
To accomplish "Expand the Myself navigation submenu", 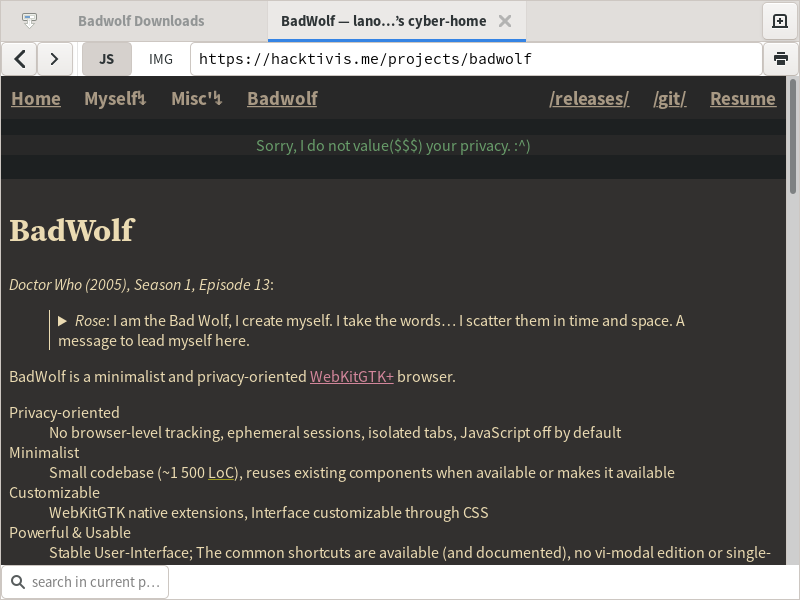I will [115, 98].
